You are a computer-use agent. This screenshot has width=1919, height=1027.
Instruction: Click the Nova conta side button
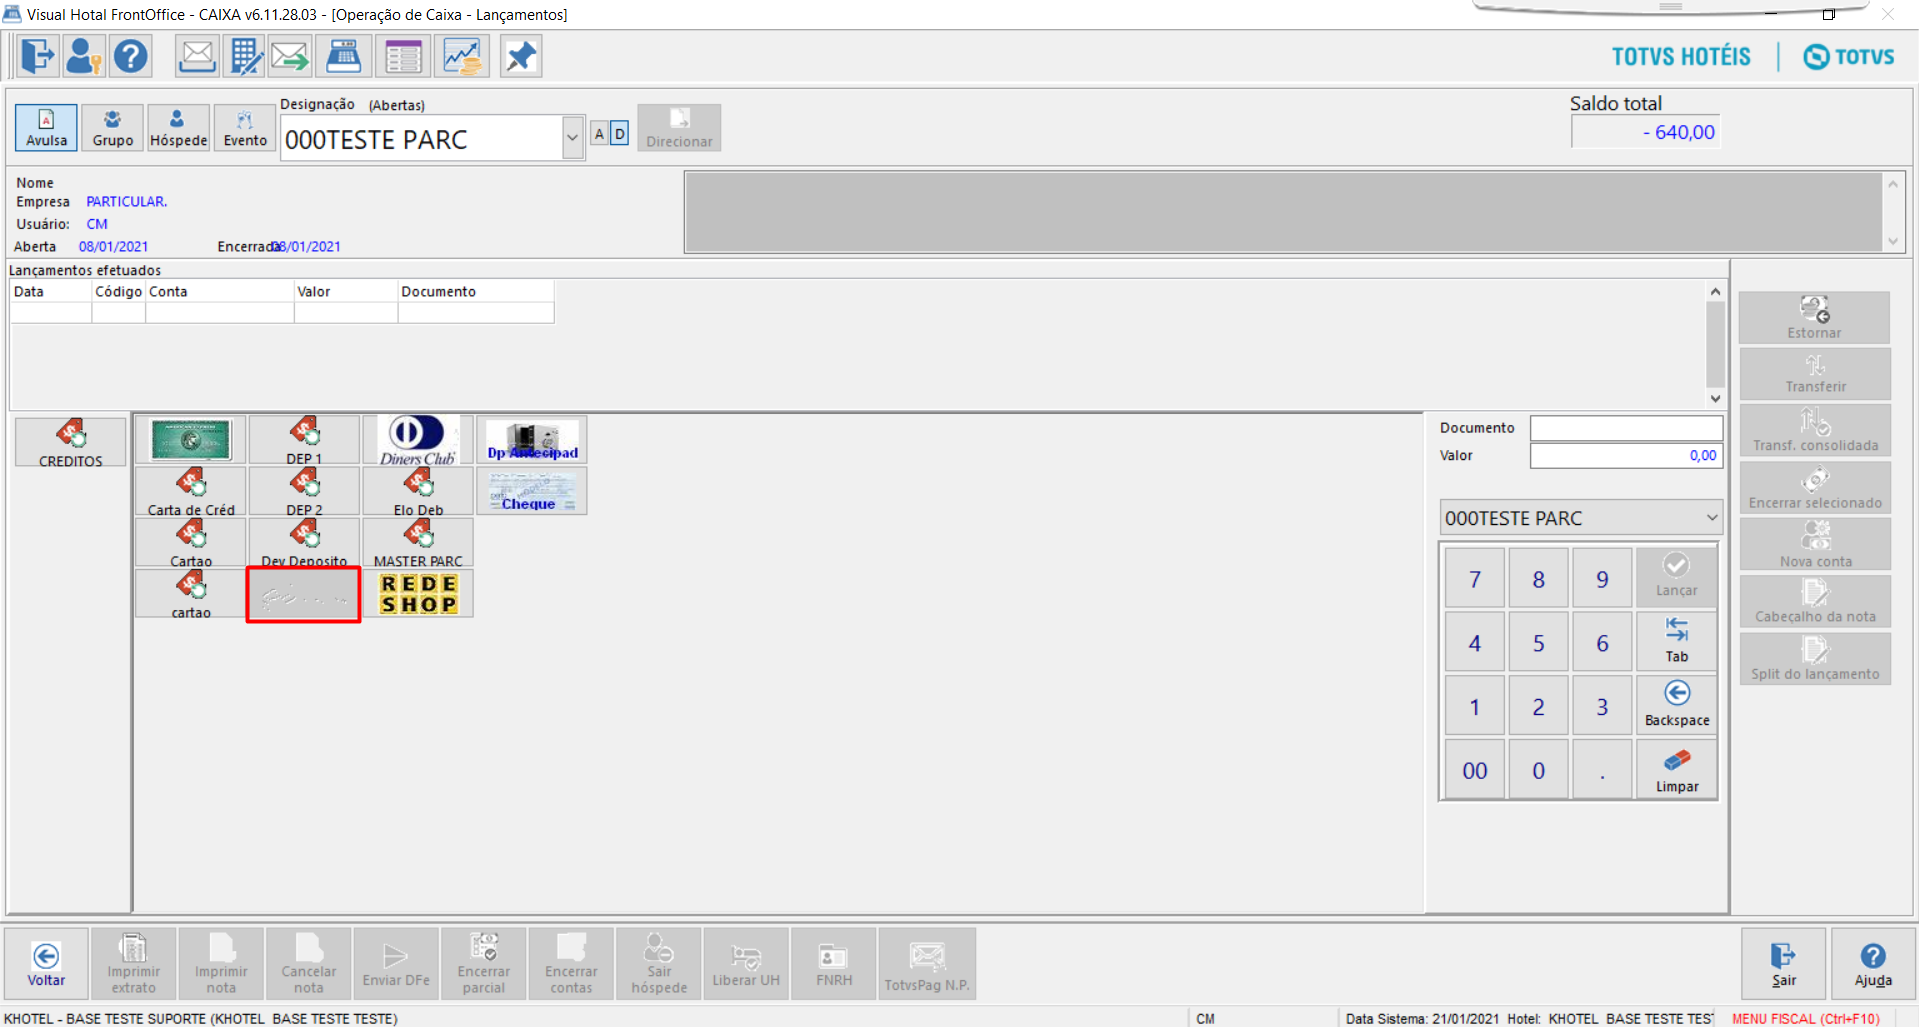pyautogui.click(x=1814, y=545)
